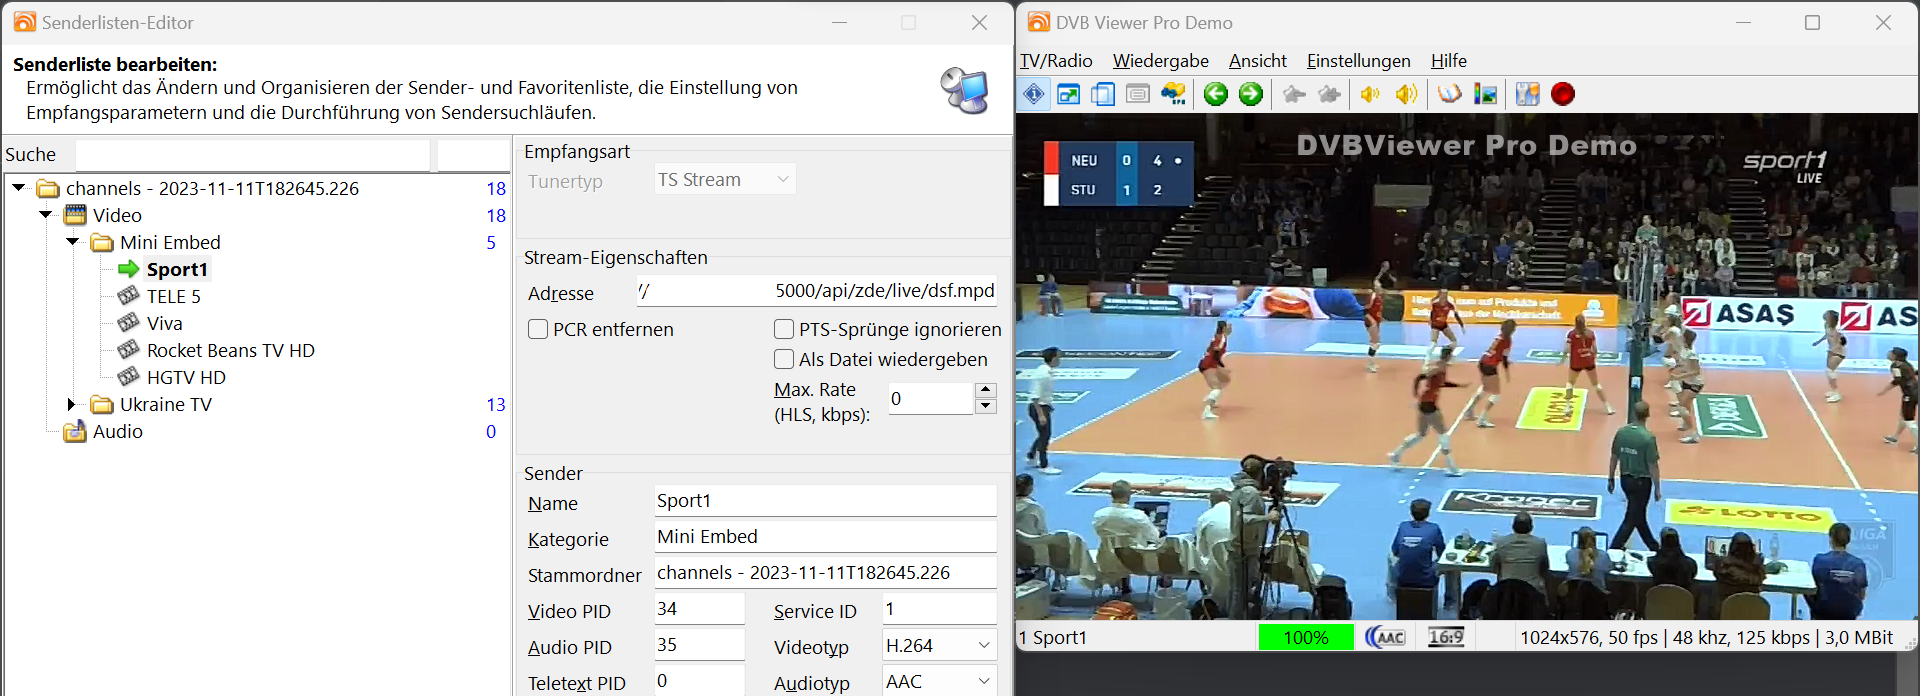The width and height of the screenshot is (1920, 696).
Task: Click the 16:9 aspect ratio status icon
Action: pos(1446,637)
